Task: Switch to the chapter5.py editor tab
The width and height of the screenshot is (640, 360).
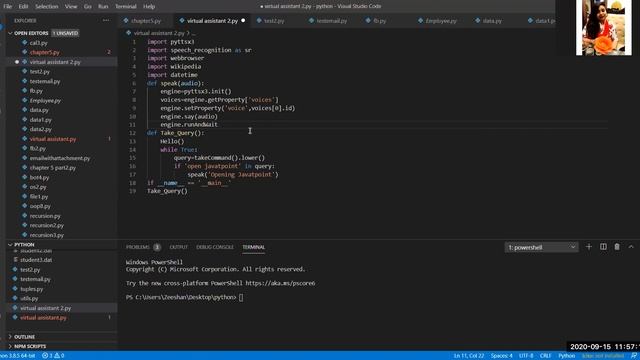Action: tap(145, 20)
